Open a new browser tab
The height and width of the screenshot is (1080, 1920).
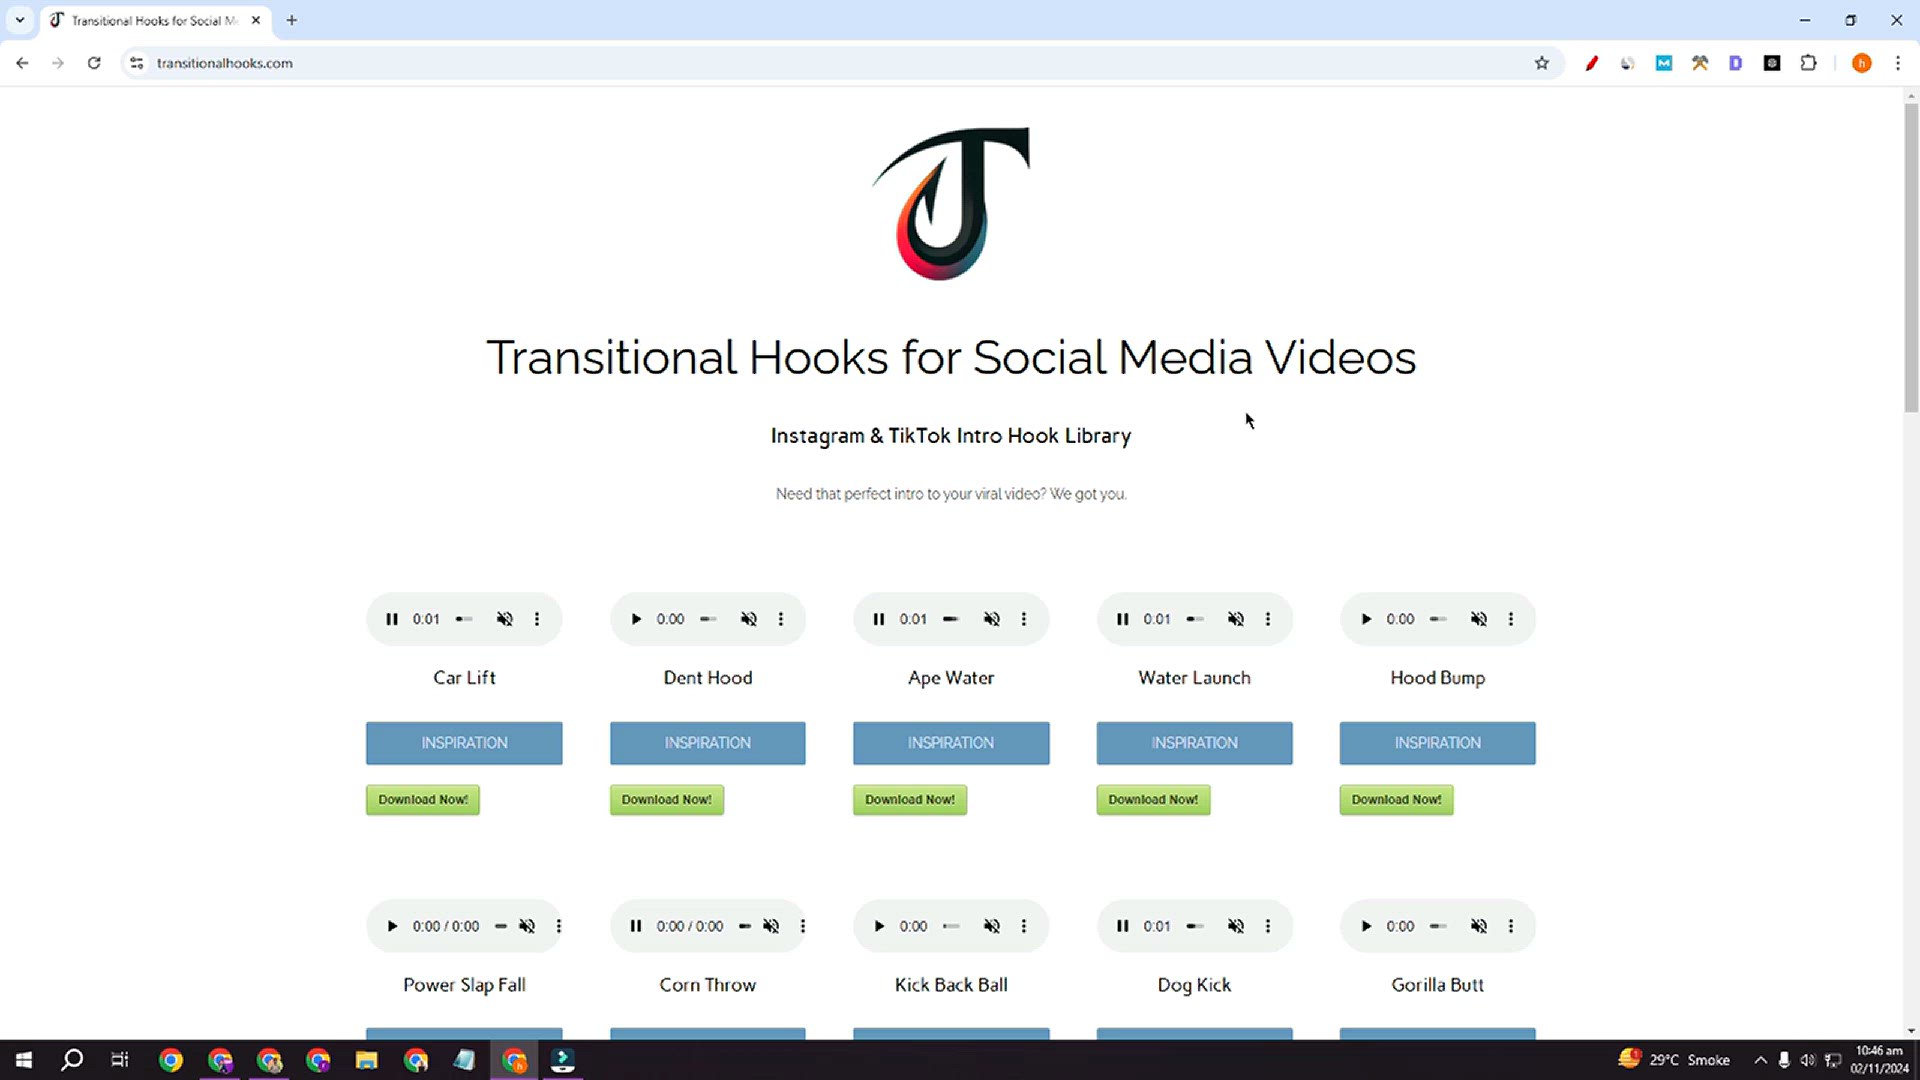292,20
